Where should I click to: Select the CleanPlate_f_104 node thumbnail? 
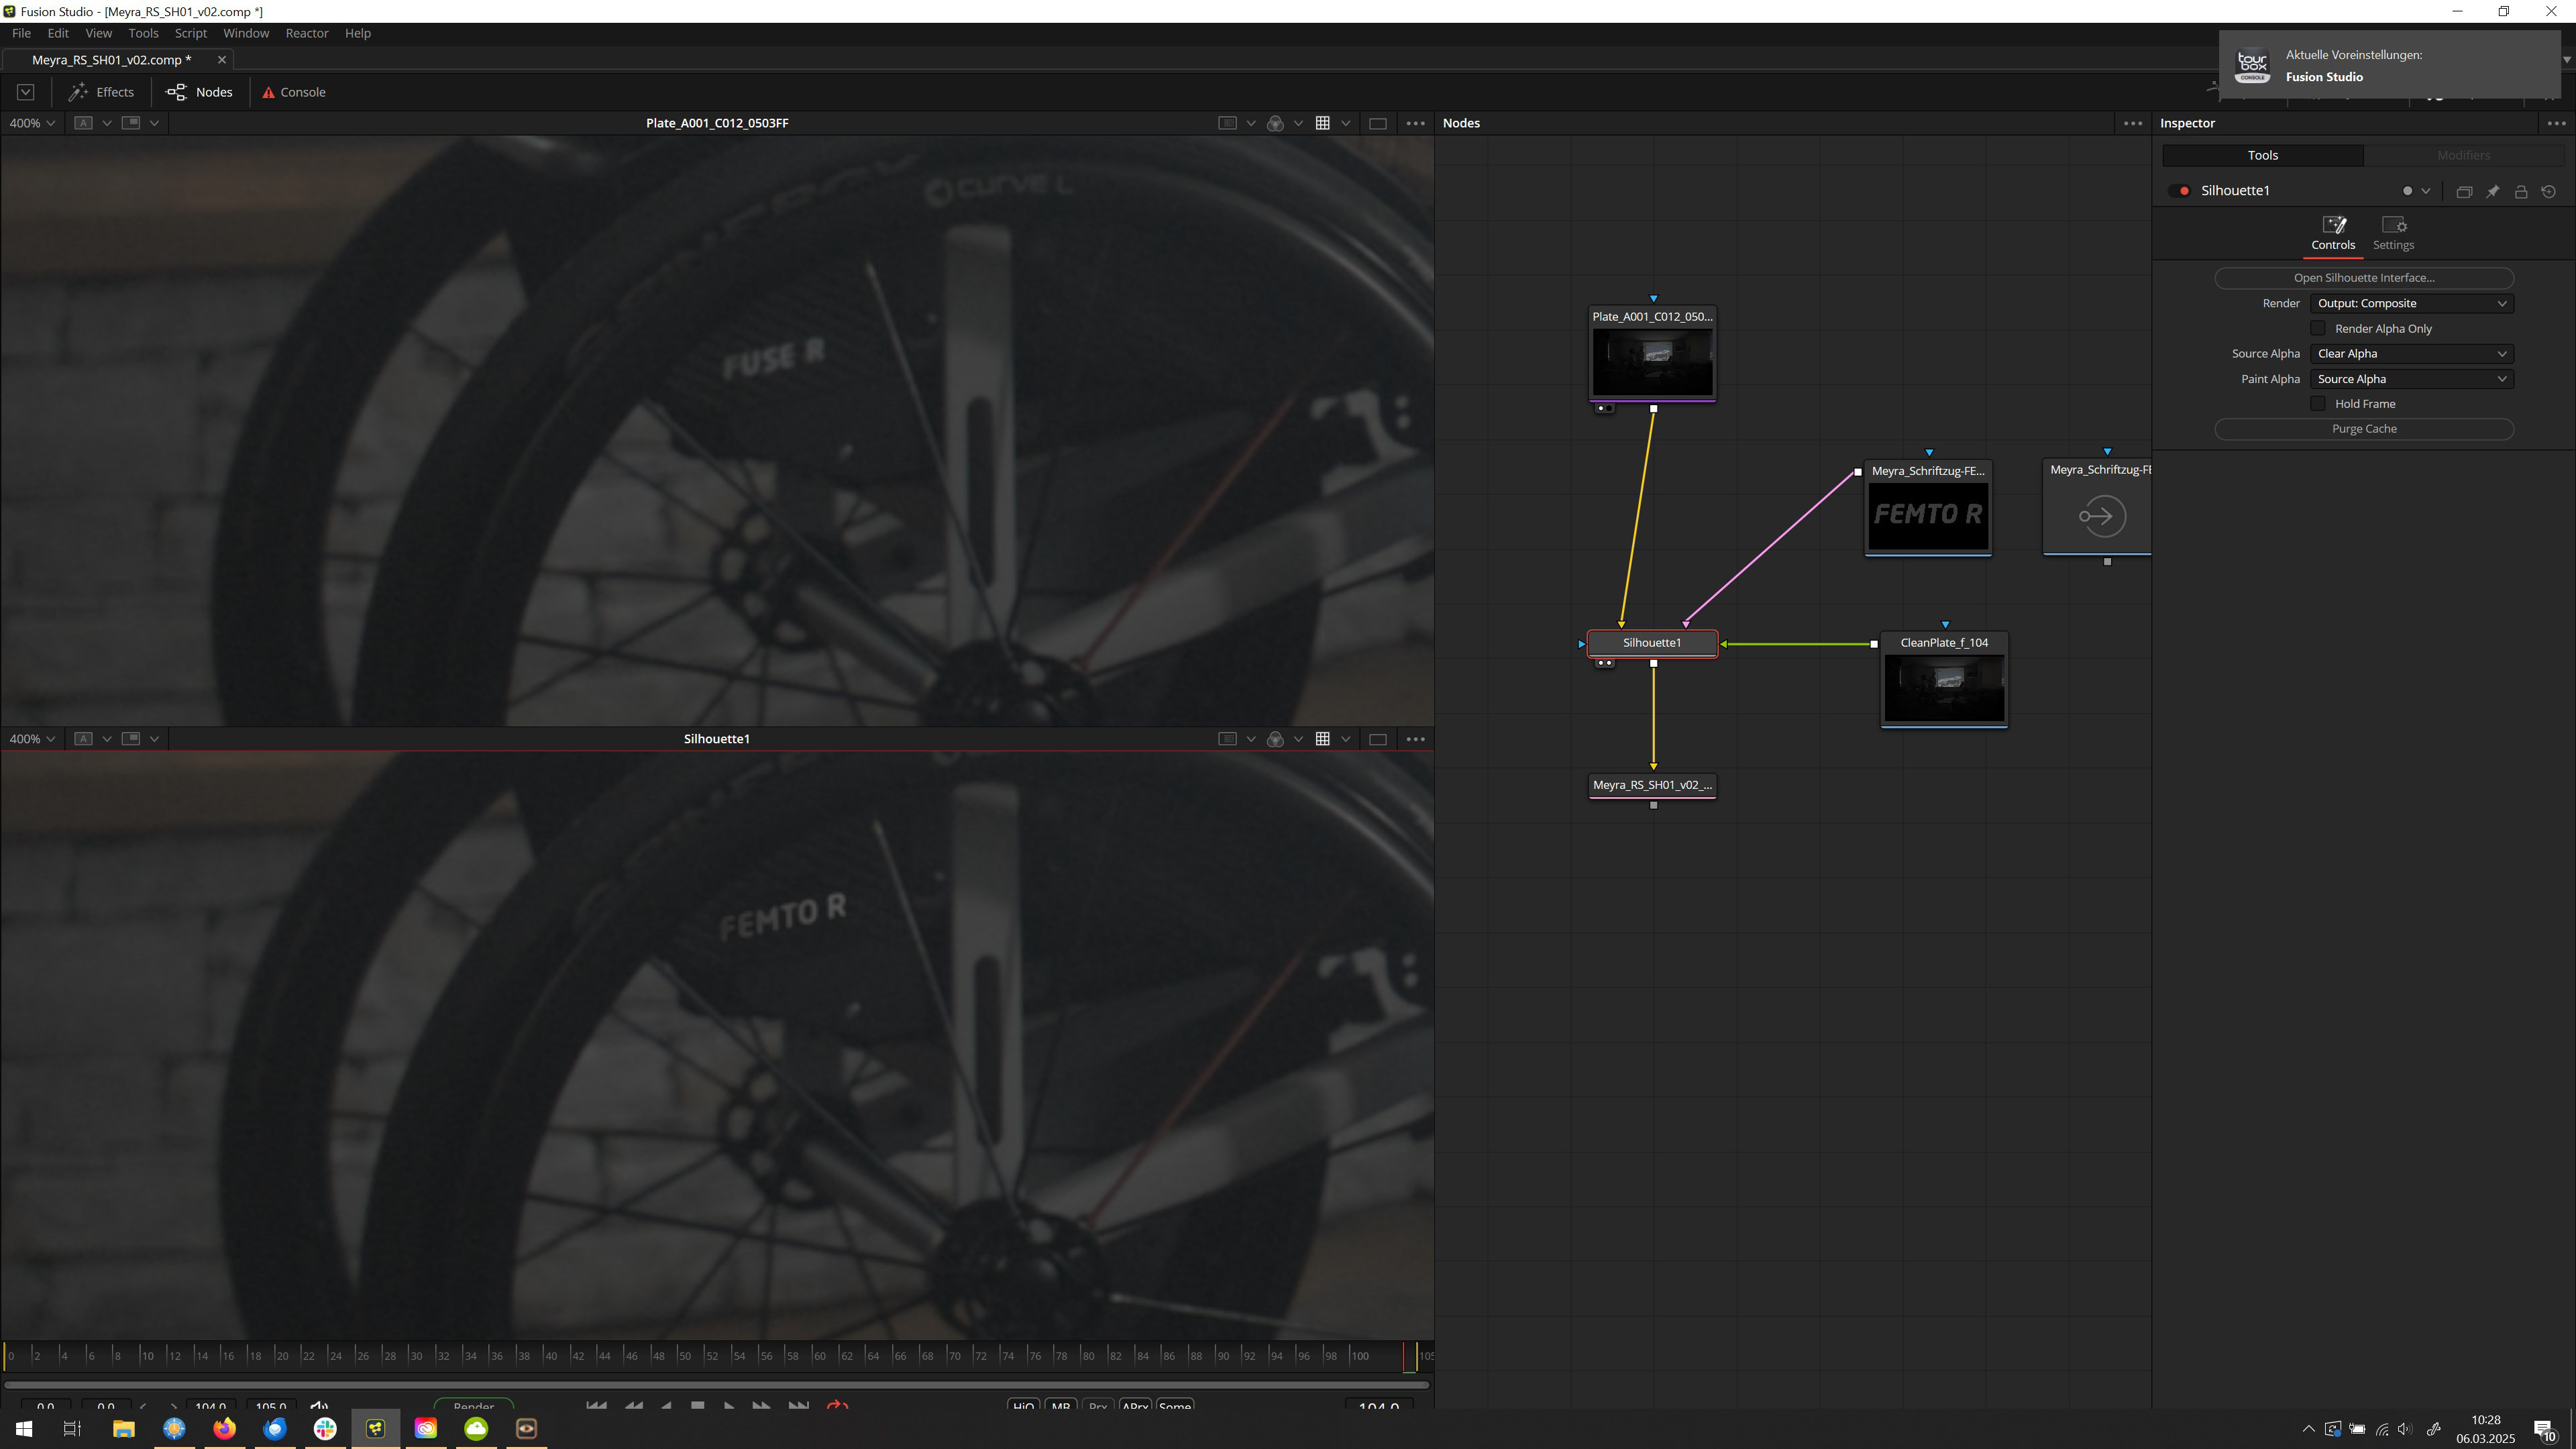pos(1944,687)
